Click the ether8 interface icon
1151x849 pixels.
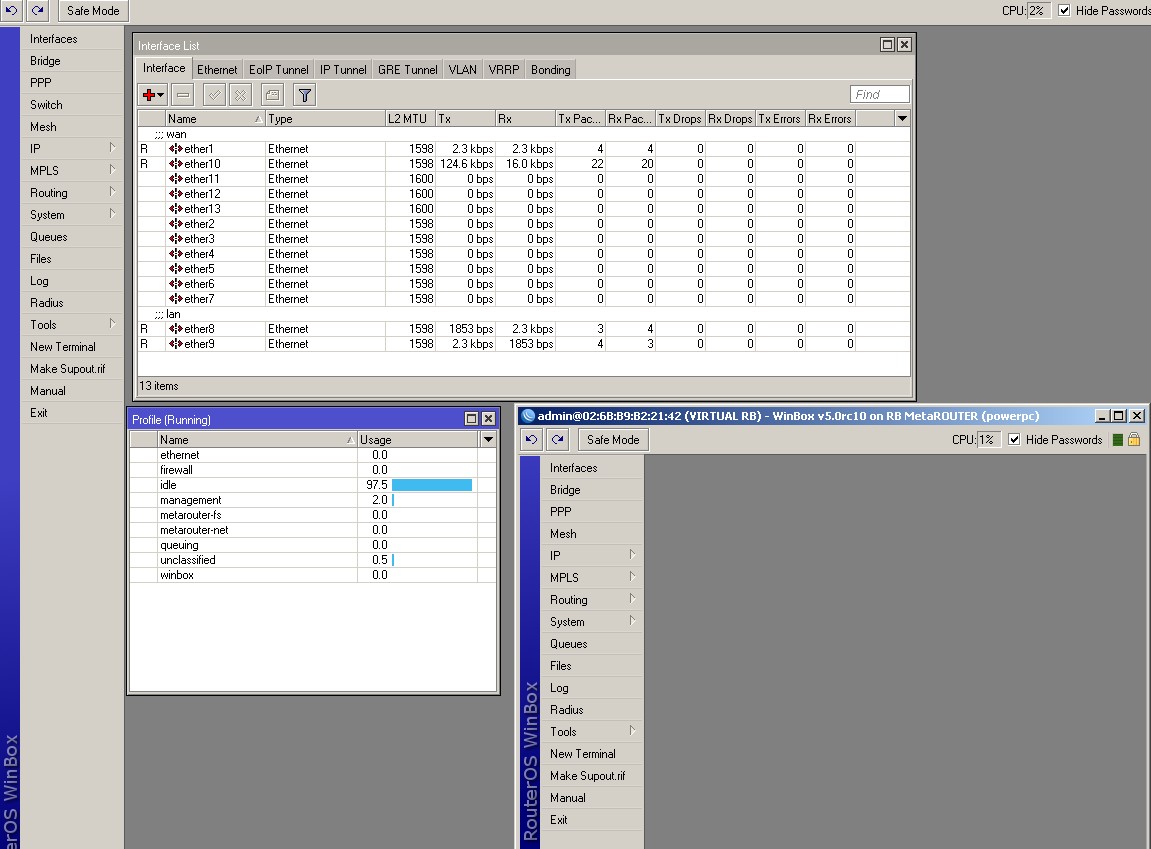click(175, 329)
